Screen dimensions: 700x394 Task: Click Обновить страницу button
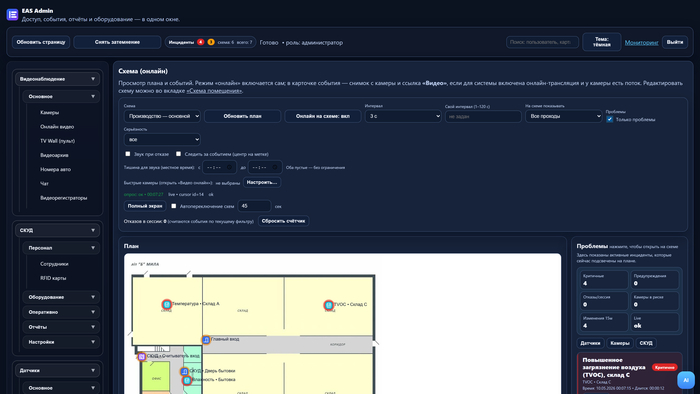click(x=41, y=42)
